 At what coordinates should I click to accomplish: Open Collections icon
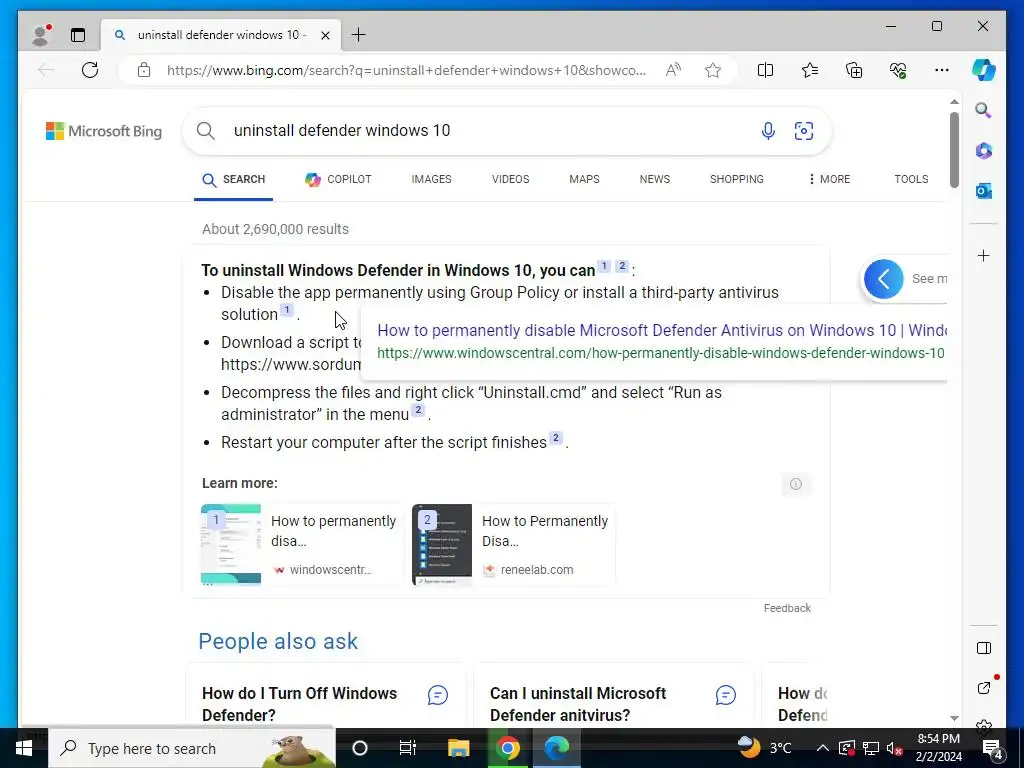(854, 70)
